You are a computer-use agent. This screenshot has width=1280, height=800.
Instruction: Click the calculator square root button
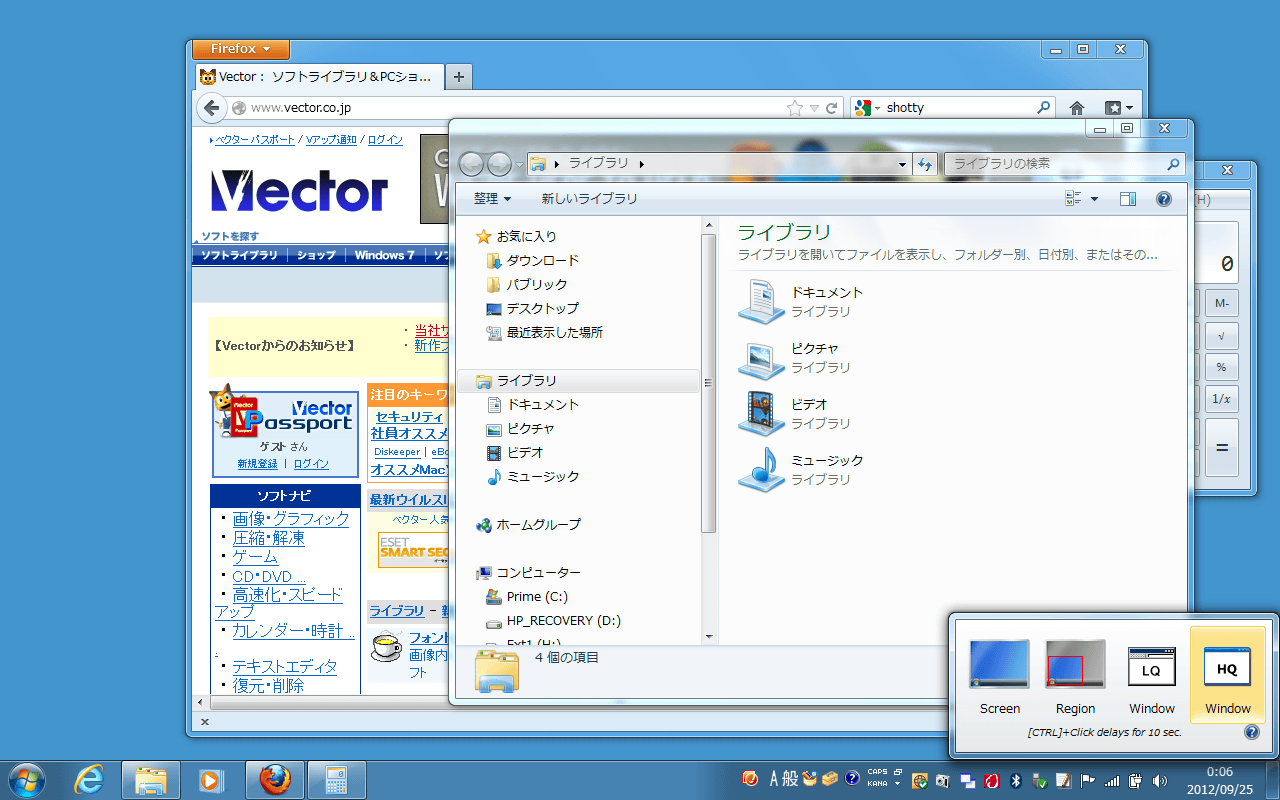pyautogui.click(x=1221, y=335)
